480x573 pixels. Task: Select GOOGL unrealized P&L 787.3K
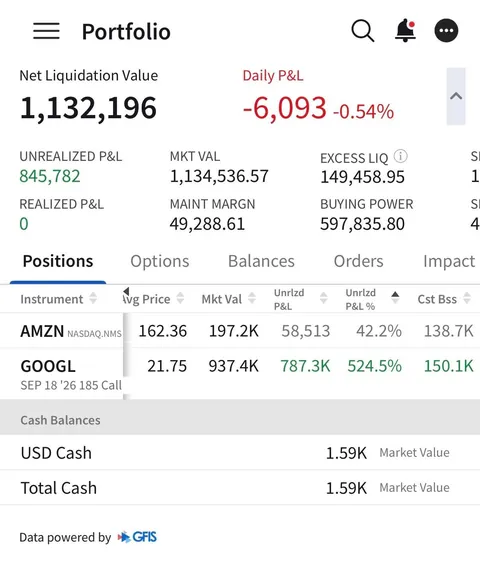coord(305,366)
